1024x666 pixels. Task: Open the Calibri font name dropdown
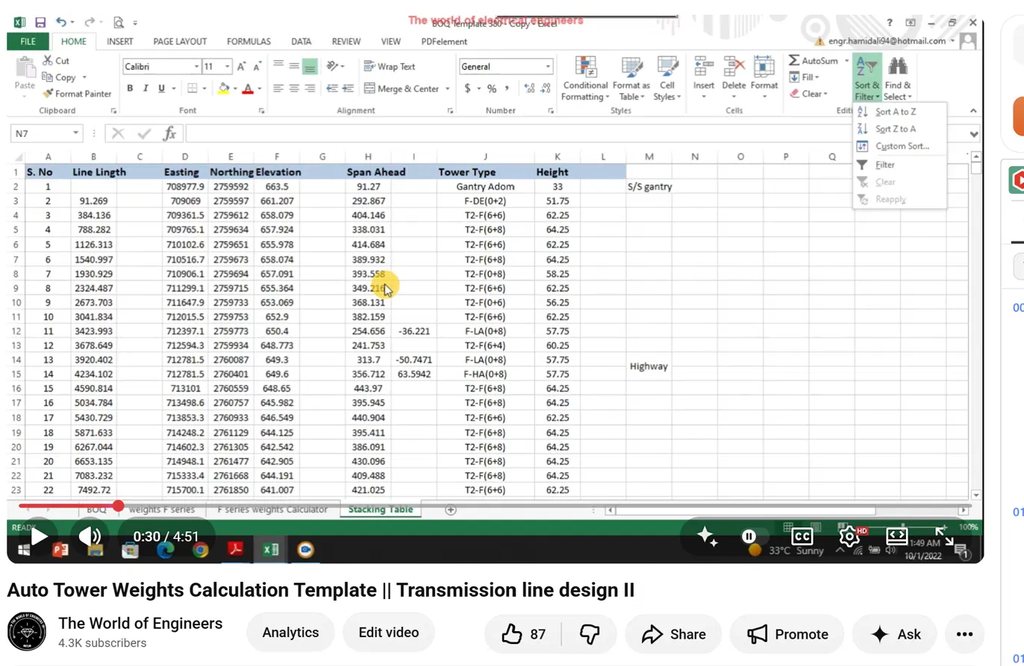(196, 67)
